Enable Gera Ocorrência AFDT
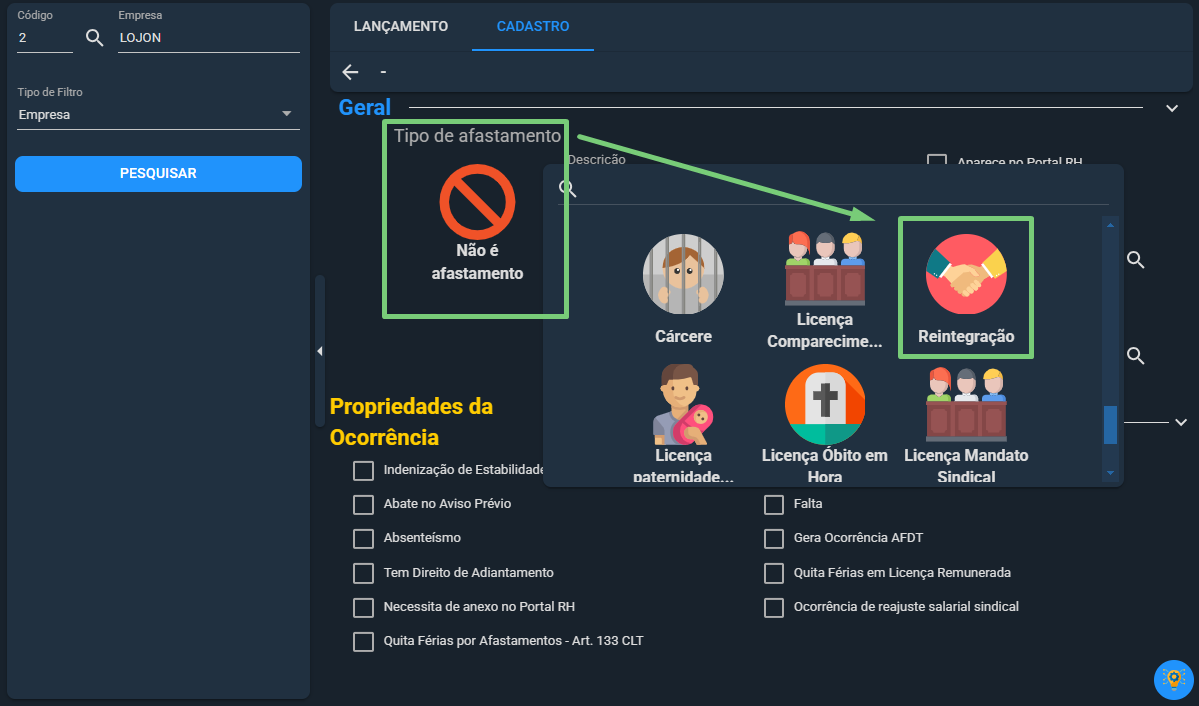Viewport: 1199px width, 706px height. click(774, 538)
